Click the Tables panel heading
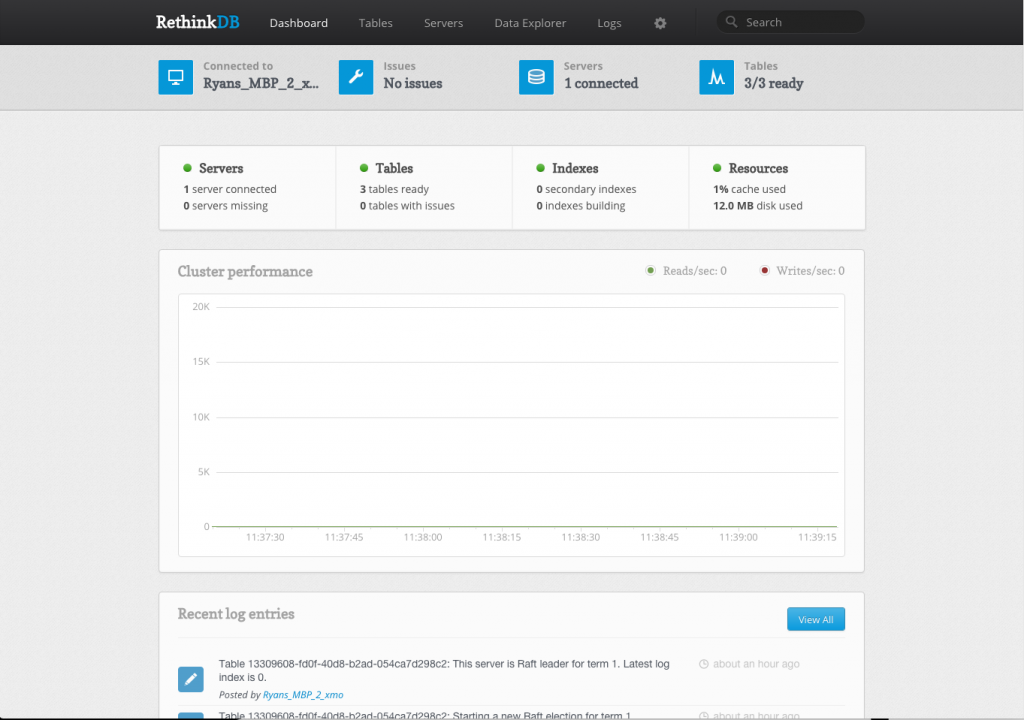The image size is (1024, 720). click(x=394, y=169)
